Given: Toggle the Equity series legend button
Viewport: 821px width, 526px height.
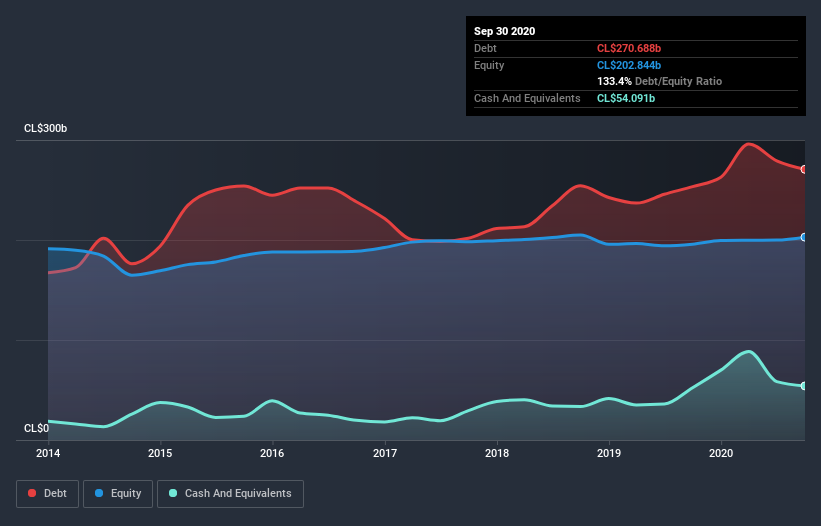Looking at the screenshot, I should tap(118, 494).
